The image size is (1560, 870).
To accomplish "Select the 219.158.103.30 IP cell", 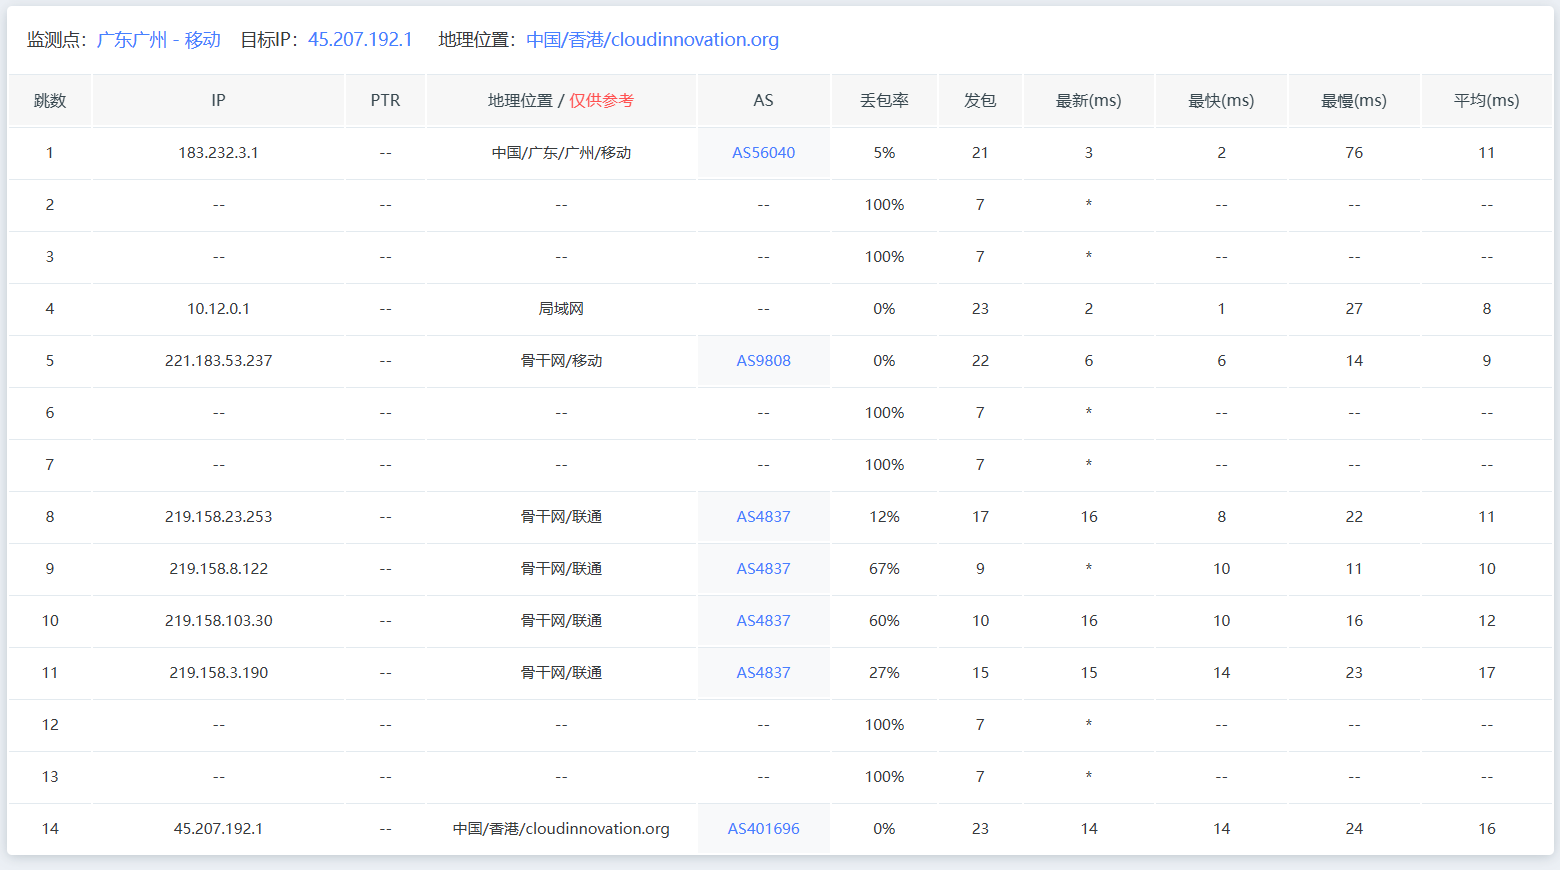I will [x=218, y=621].
